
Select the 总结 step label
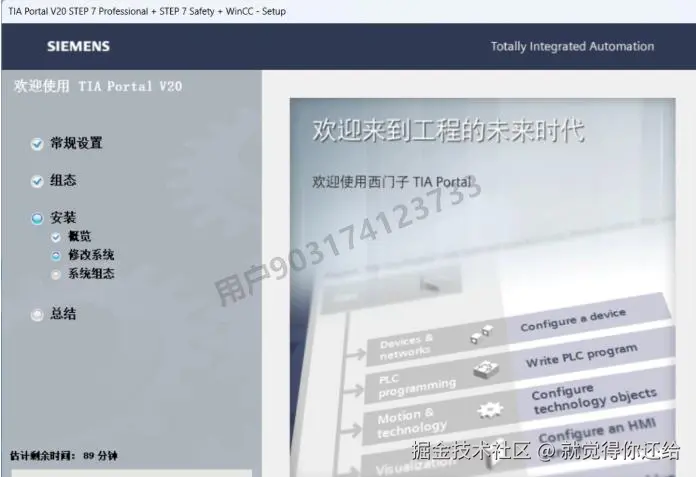click(63, 314)
